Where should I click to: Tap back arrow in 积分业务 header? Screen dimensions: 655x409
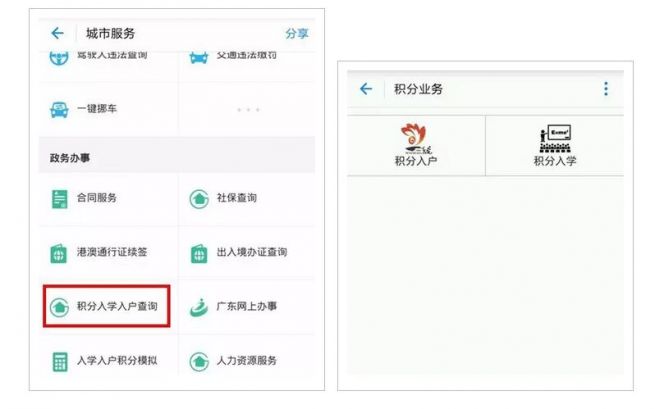365,89
